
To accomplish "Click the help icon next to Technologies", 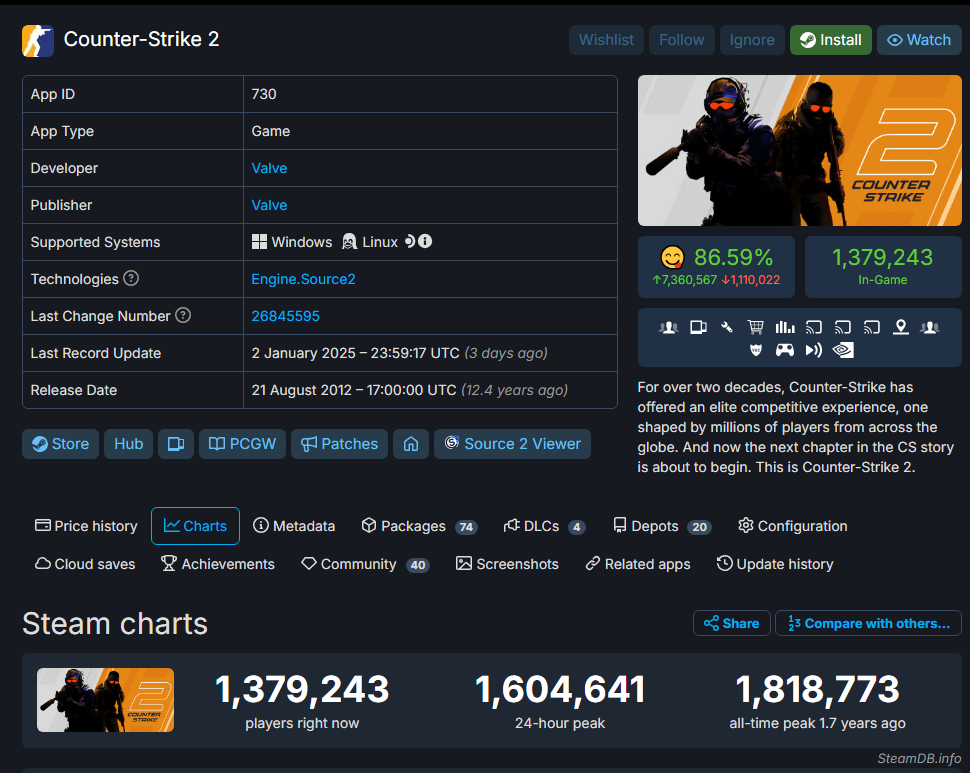I will pos(131,278).
